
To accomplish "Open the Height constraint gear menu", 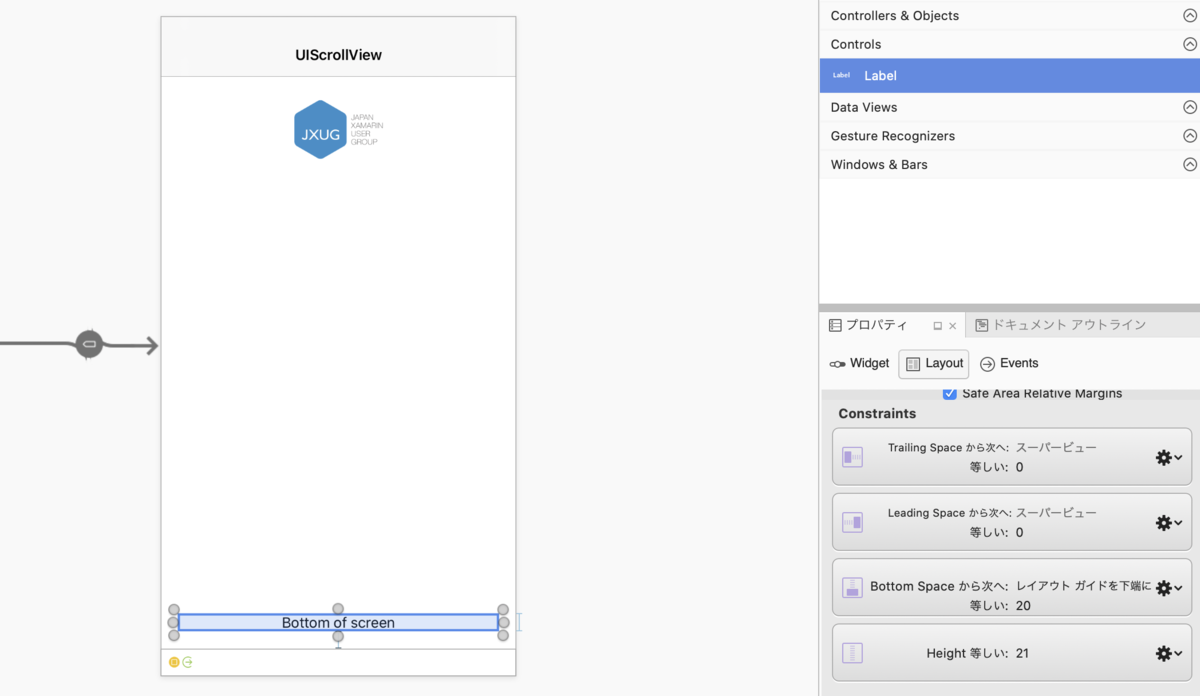I will pyautogui.click(x=1169, y=653).
